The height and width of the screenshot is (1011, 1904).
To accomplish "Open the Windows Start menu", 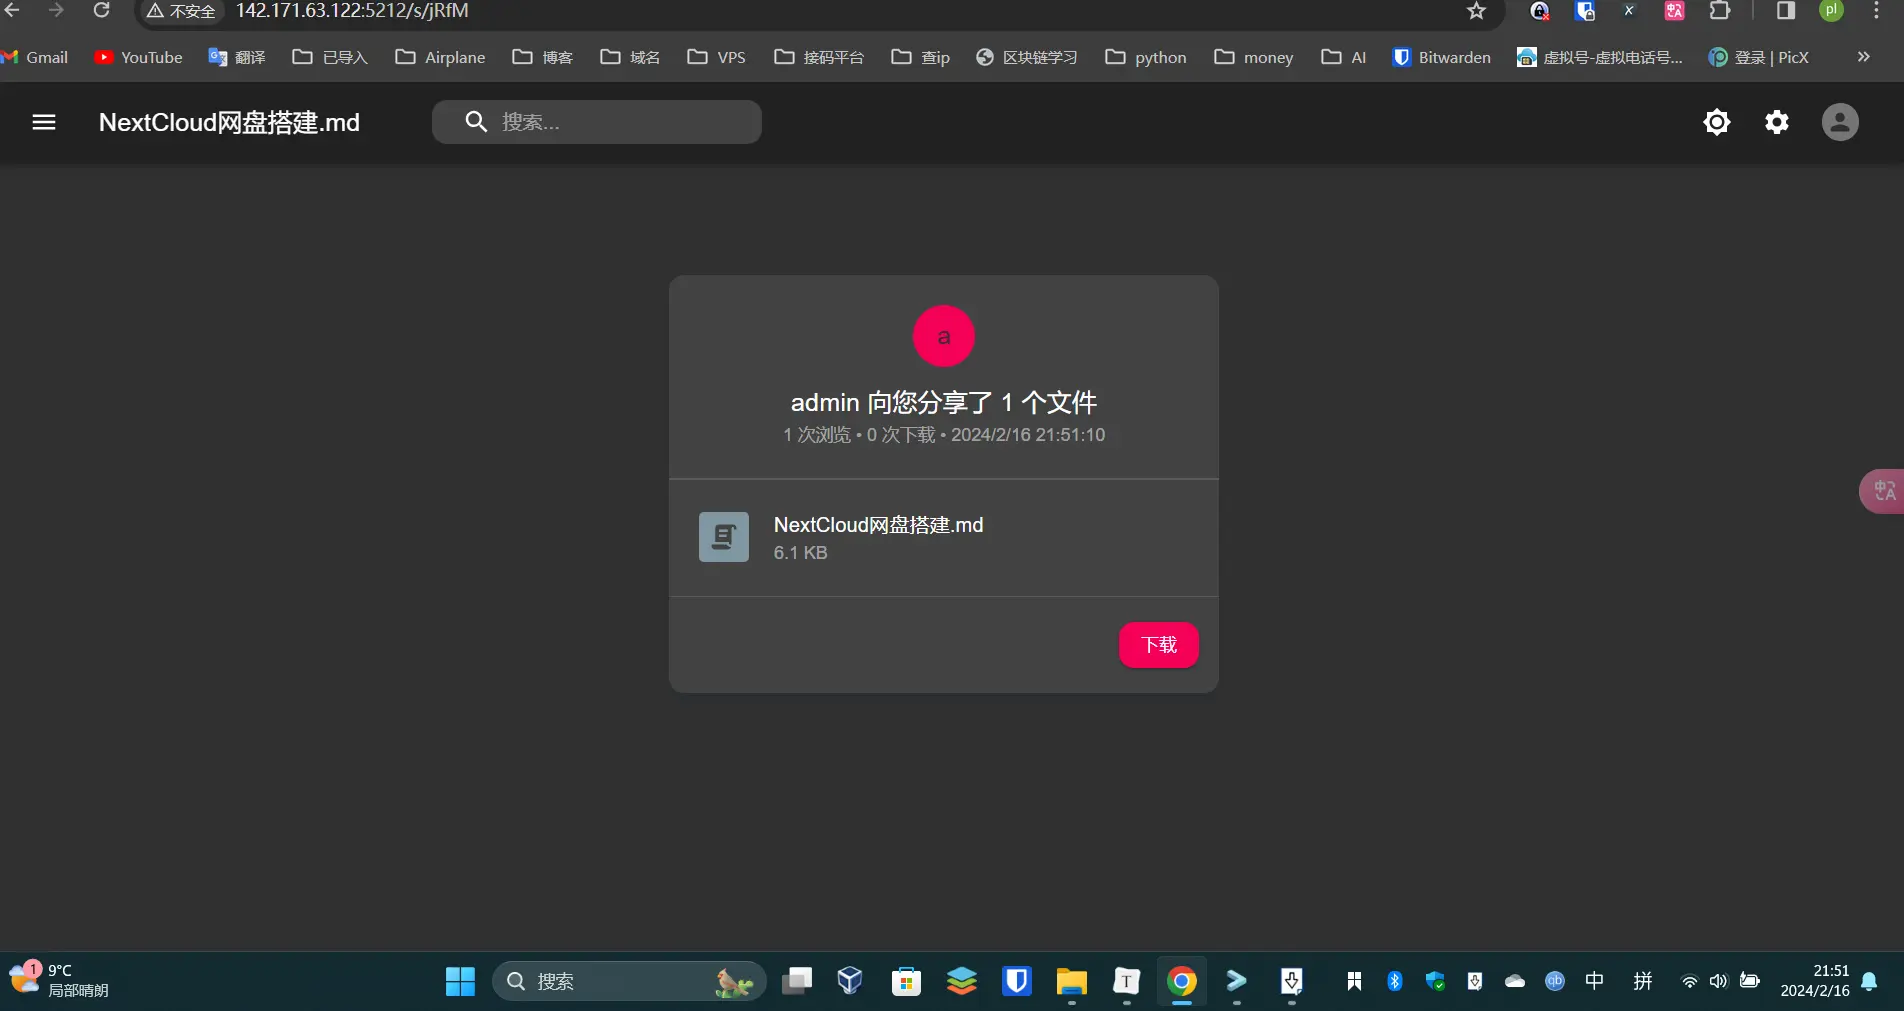I will coord(460,981).
